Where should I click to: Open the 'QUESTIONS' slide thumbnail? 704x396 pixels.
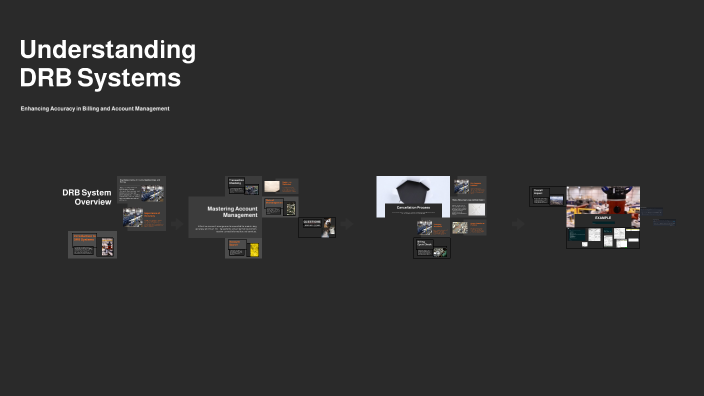pyautogui.click(x=317, y=227)
